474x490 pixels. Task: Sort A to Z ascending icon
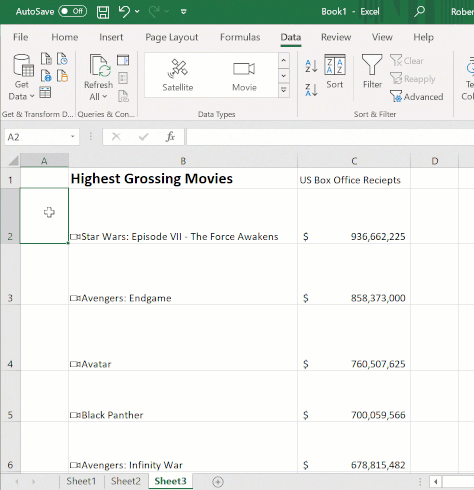click(x=311, y=66)
